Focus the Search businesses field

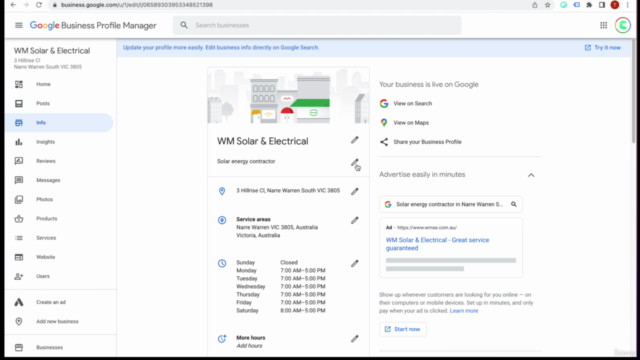(x=317, y=25)
